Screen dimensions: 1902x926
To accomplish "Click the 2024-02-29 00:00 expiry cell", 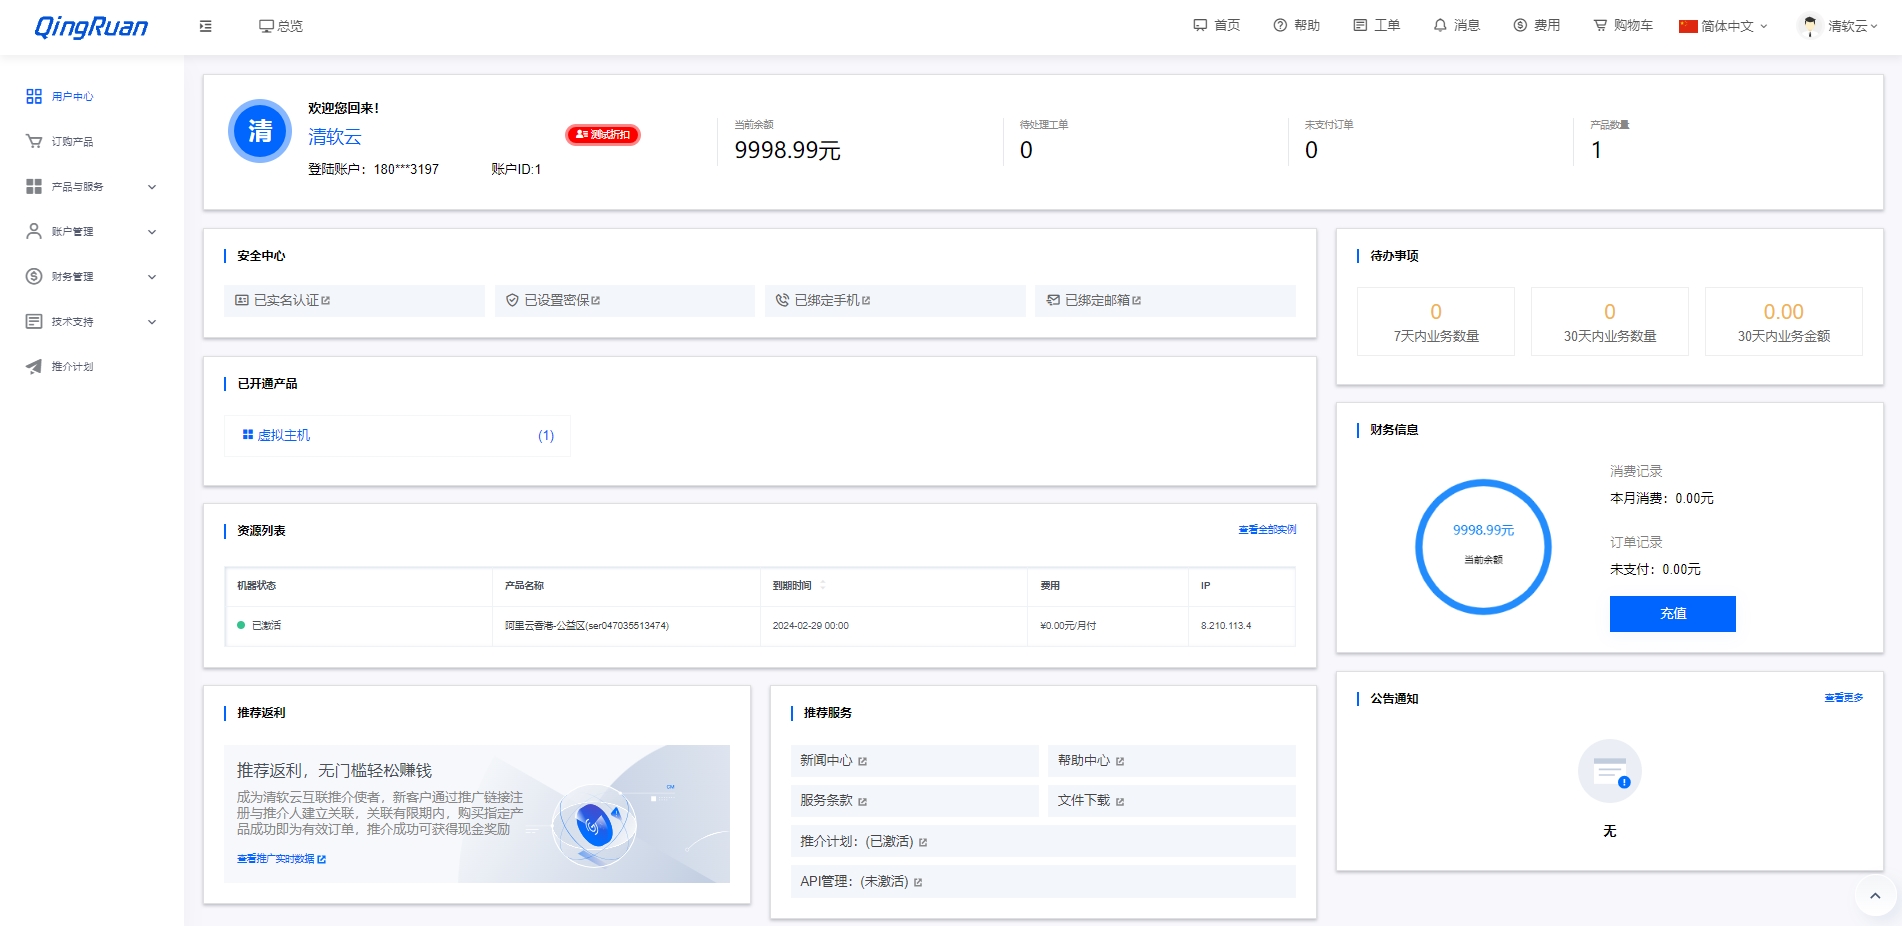I will pos(894,626).
